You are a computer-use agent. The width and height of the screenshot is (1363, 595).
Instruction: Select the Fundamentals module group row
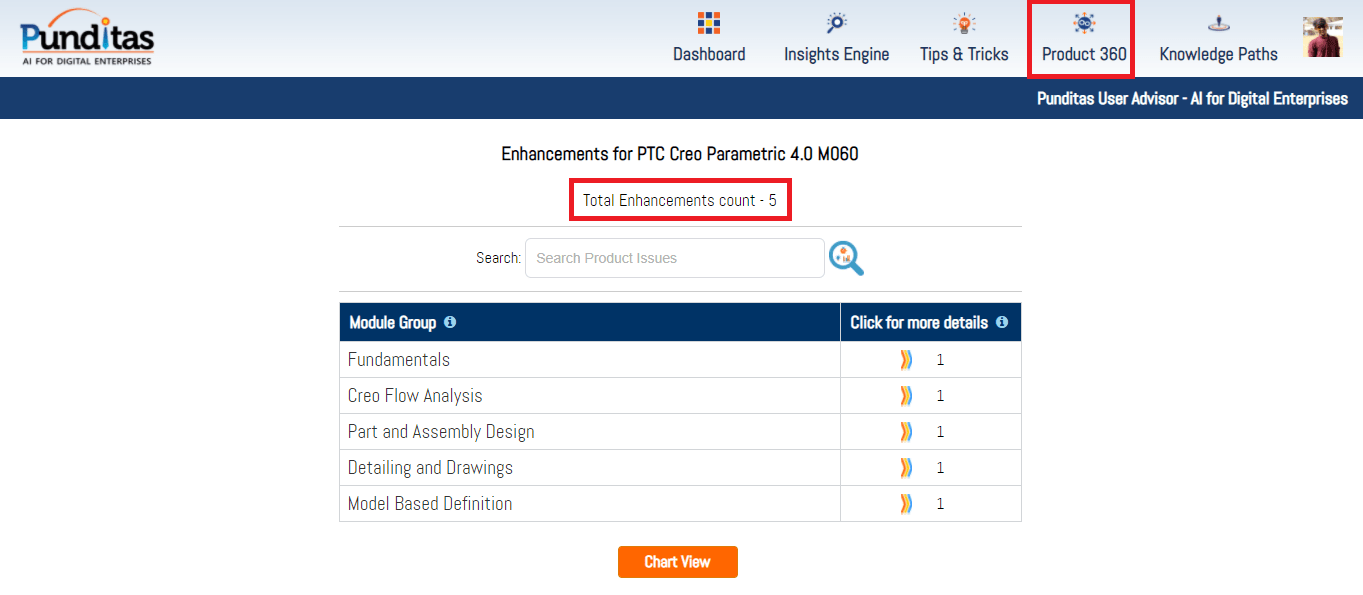tap(399, 360)
